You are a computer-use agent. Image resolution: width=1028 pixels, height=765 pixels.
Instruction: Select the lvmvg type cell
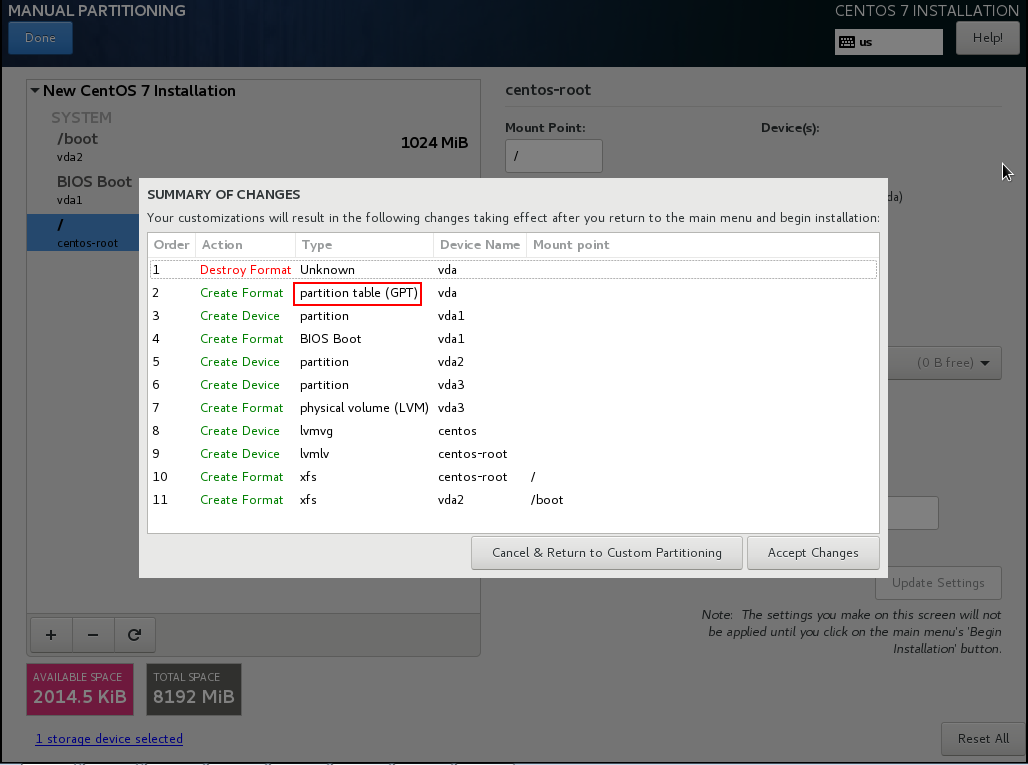coord(316,431)
